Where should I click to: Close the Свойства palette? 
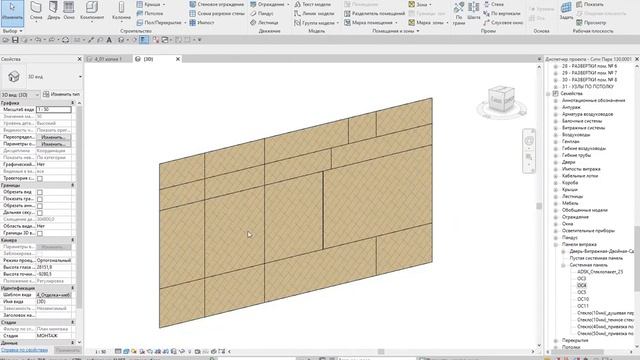pyautogui.click(x=80, y=59)
